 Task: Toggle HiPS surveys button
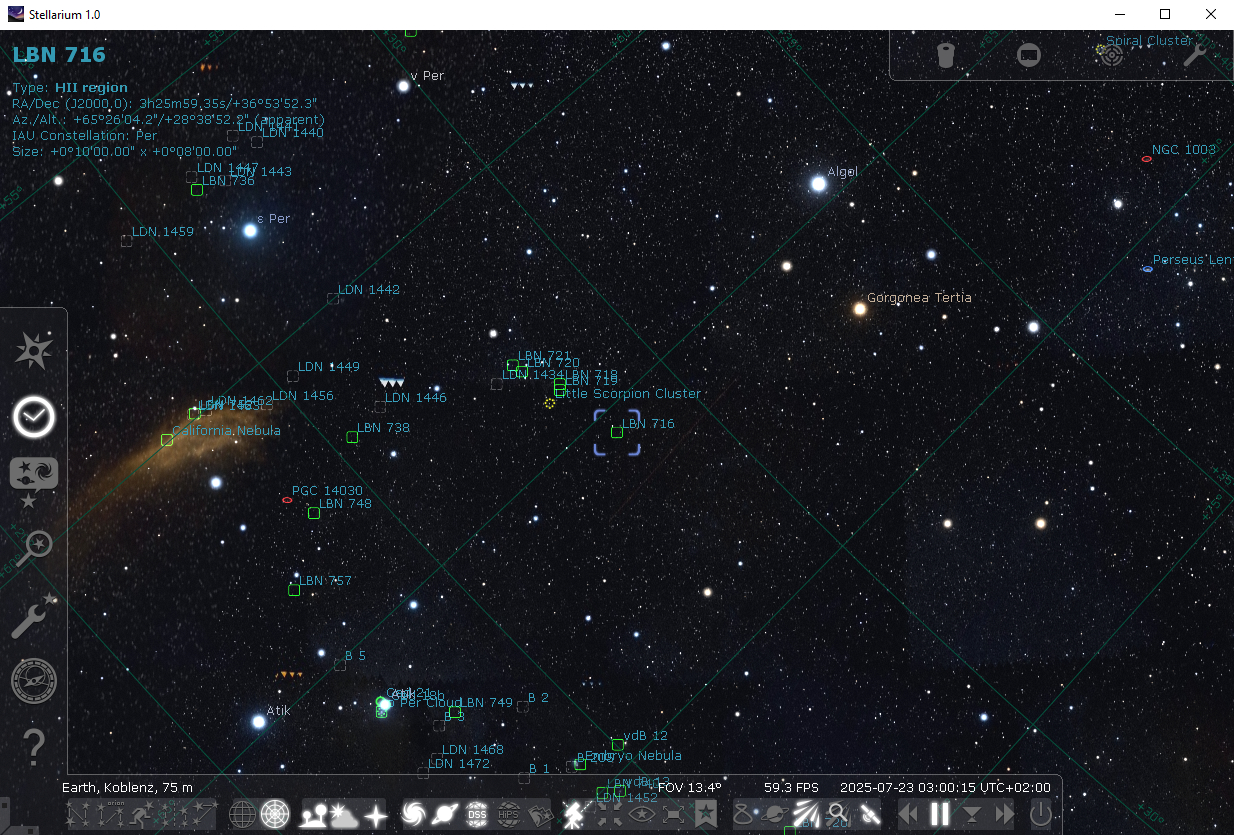(x=508, y=814)
